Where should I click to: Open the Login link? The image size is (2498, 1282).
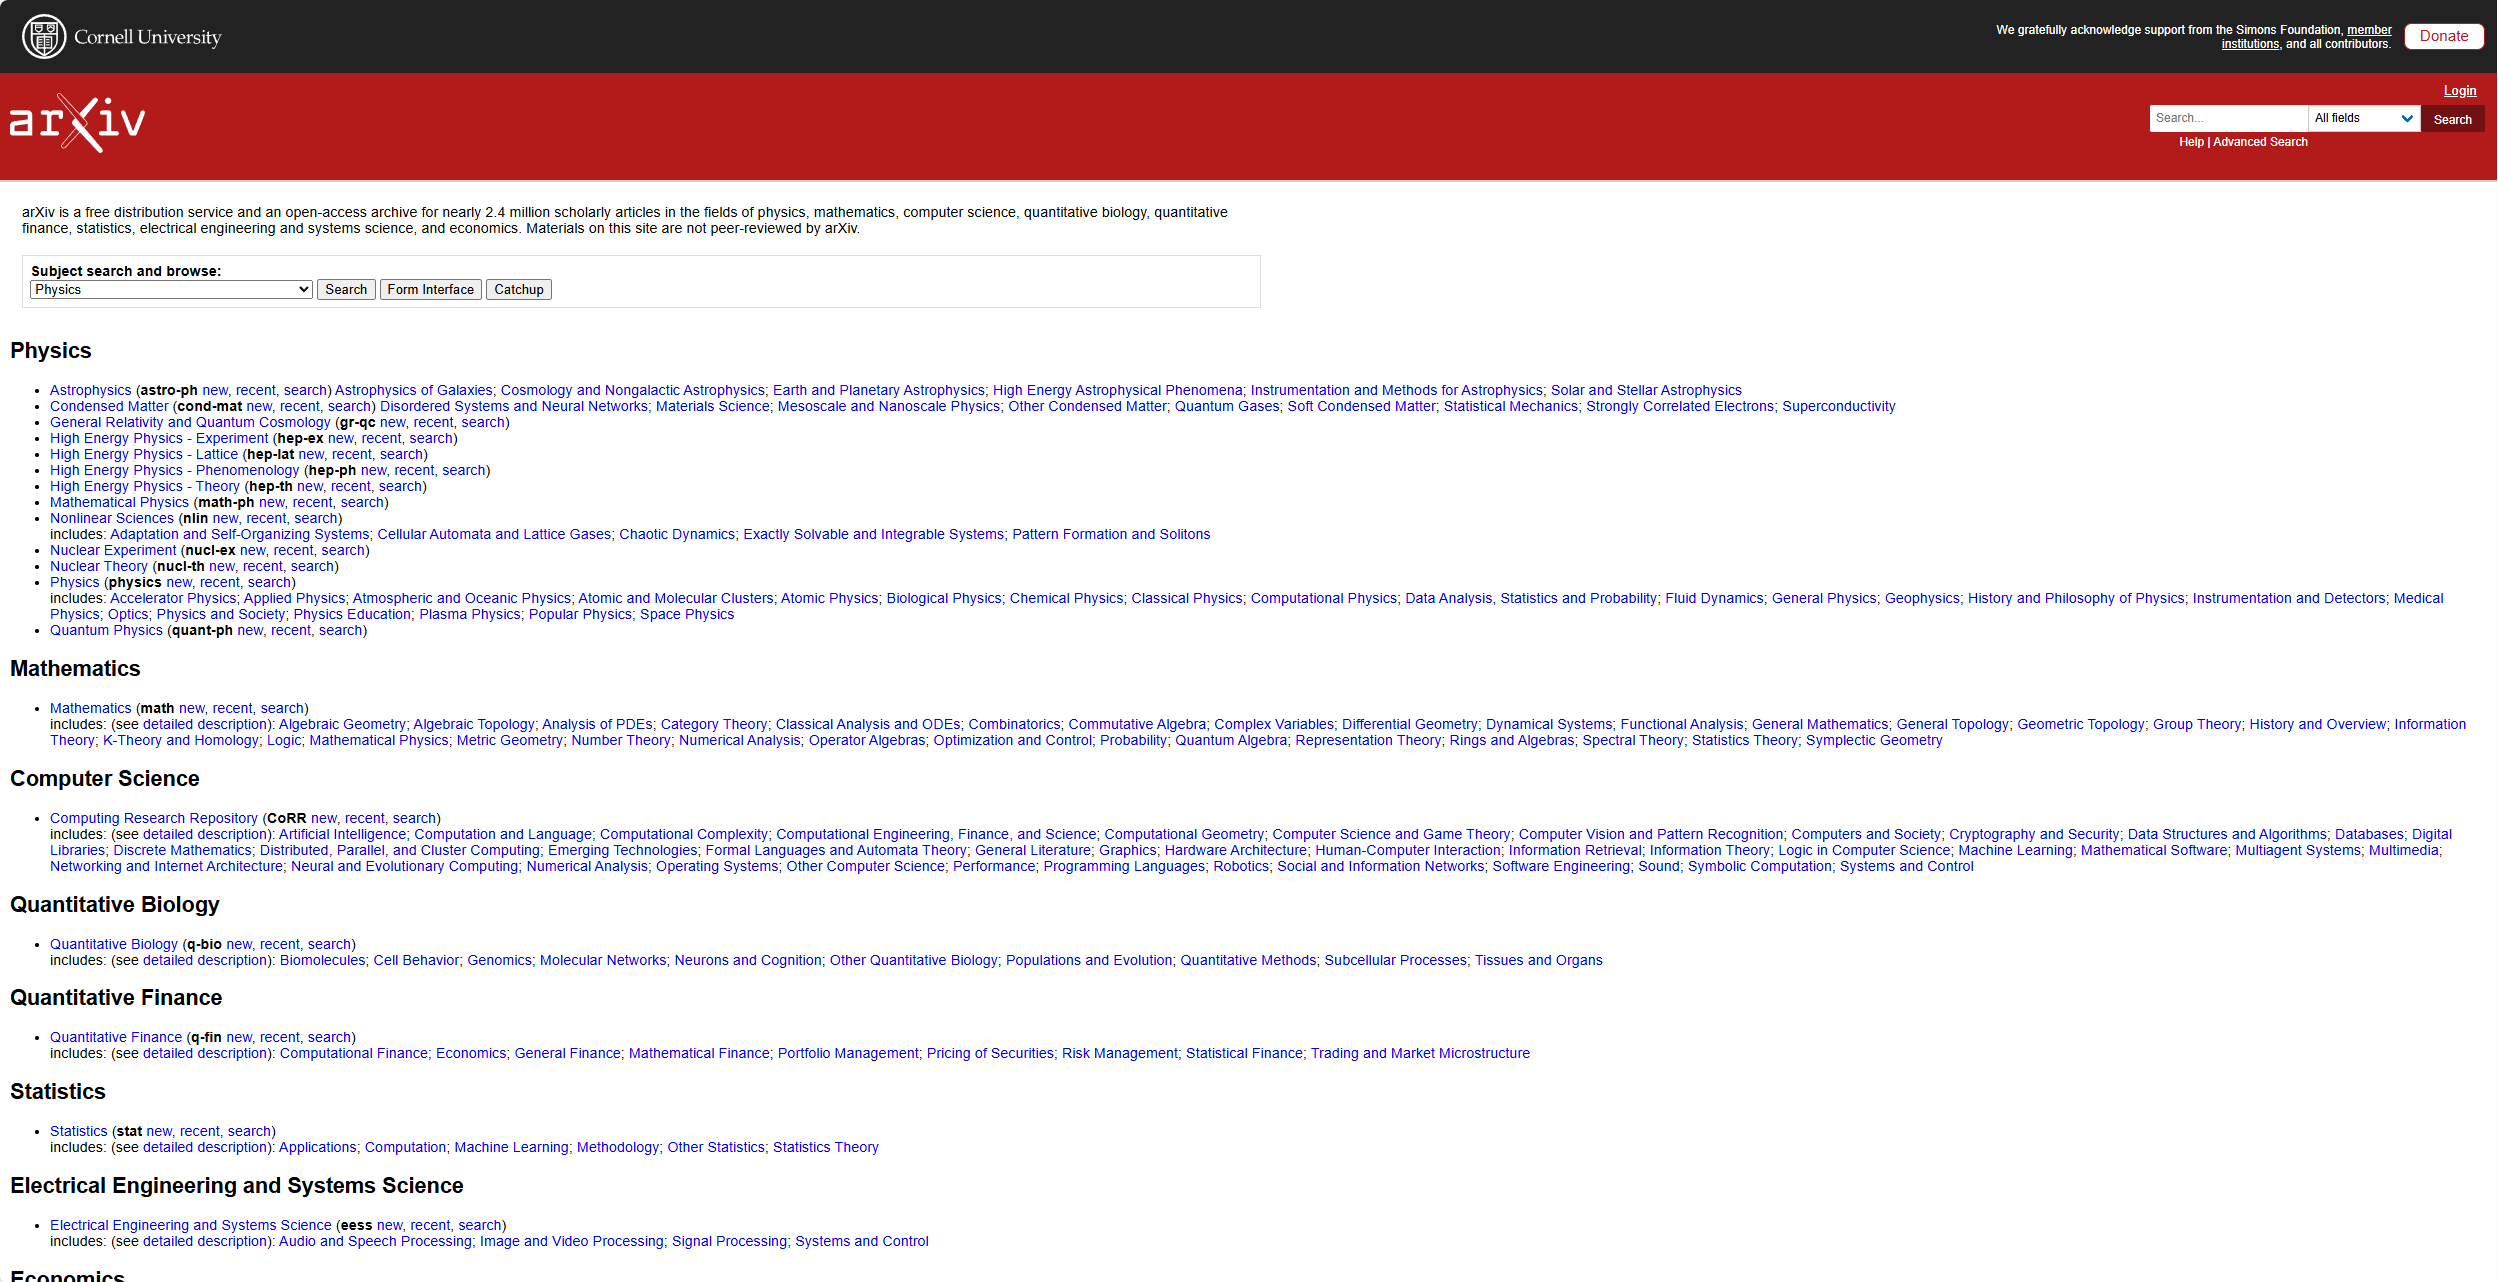tap(2460, 91)
